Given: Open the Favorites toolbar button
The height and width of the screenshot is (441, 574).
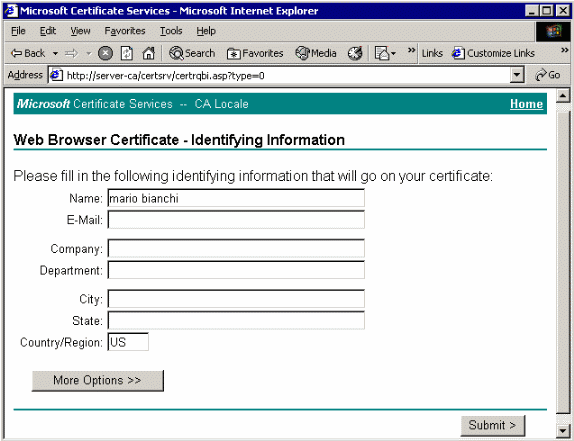Looking at the screenshot, I should coord(255,53).
